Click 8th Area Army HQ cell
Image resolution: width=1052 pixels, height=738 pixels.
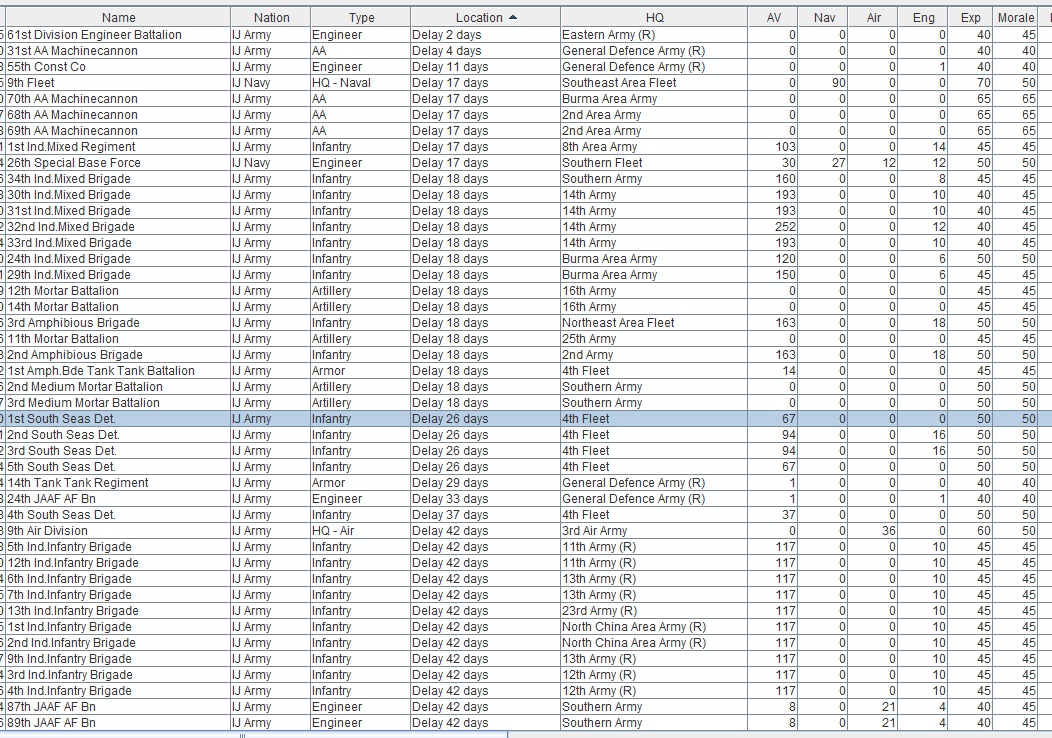click(x=654, y=147)
